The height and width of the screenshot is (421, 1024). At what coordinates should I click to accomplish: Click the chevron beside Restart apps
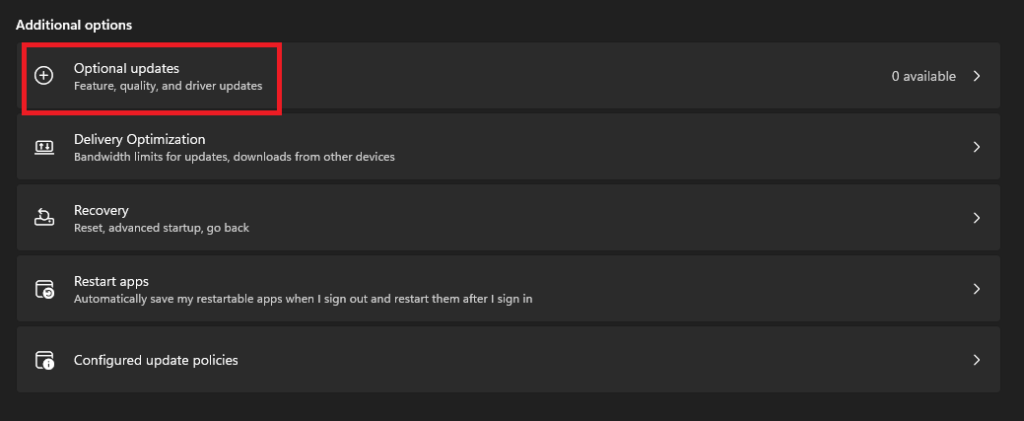977,289
